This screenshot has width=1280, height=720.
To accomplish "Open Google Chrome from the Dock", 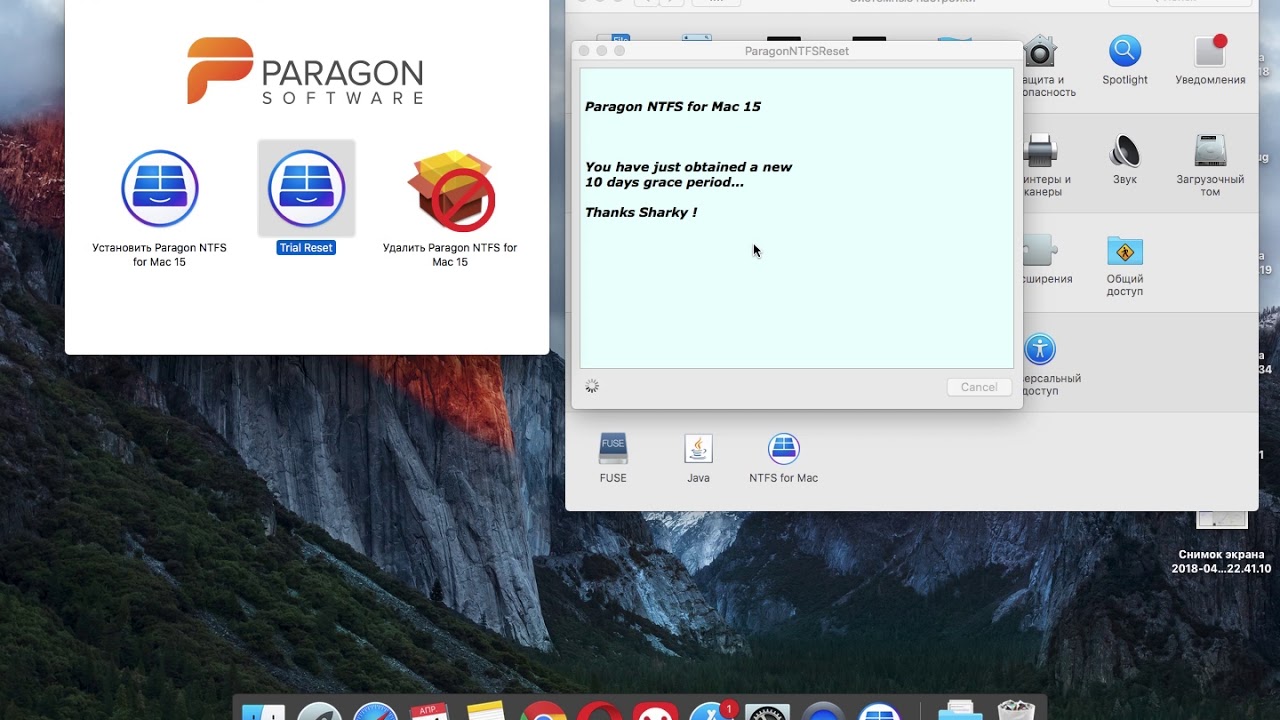I will pos(543,711).
